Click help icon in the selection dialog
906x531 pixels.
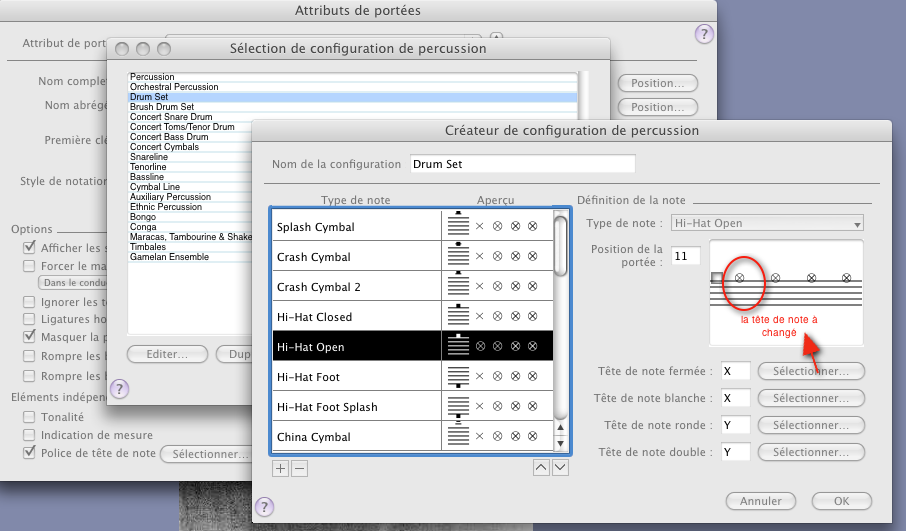[119, 388]
